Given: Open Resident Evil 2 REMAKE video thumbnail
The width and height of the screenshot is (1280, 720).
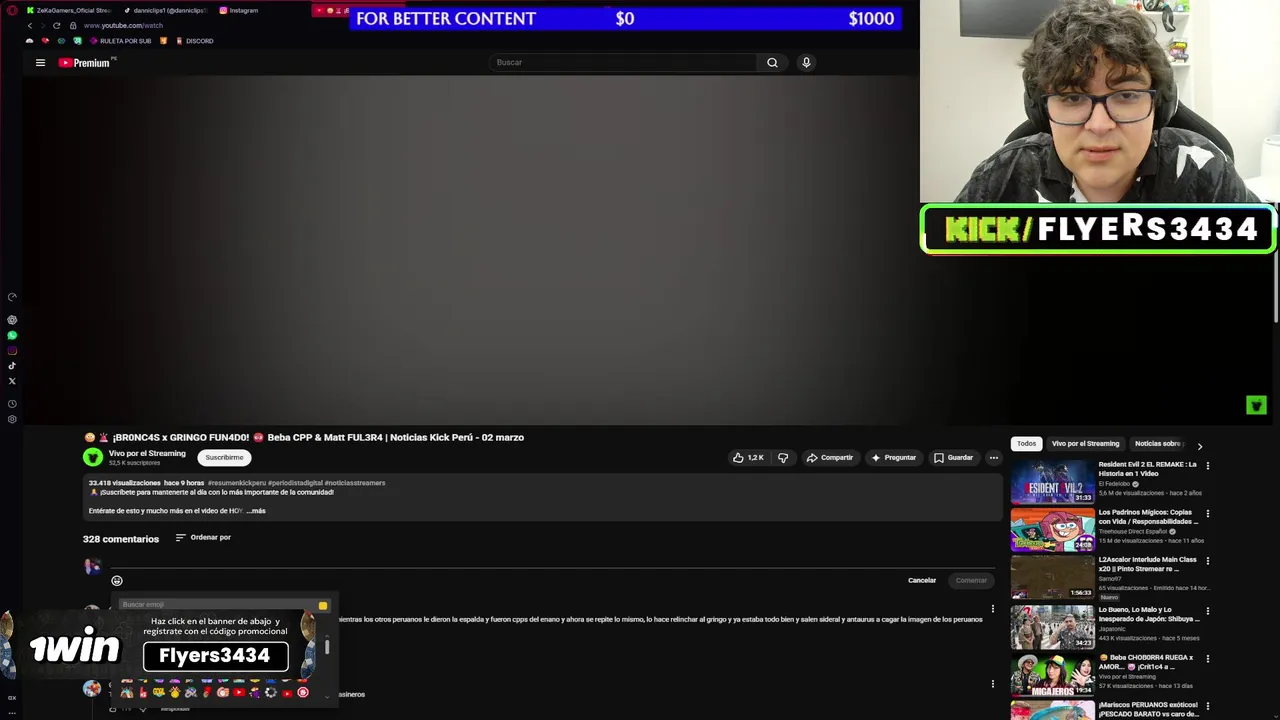Looking at the screenshot, I should coord(1052,482).
